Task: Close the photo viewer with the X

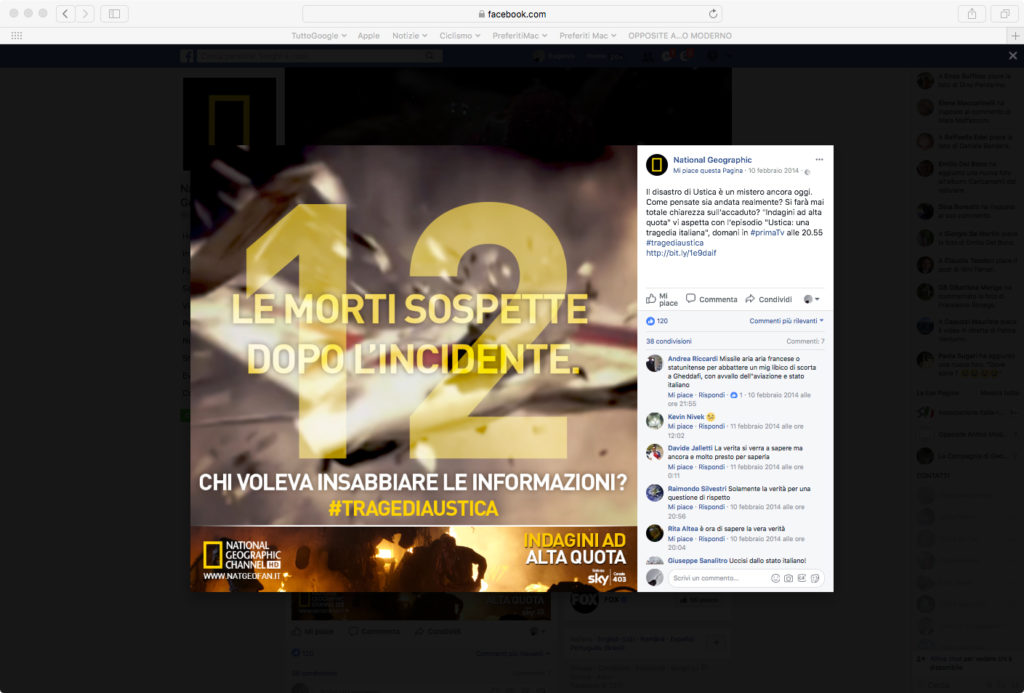Action: point(1012,56)
